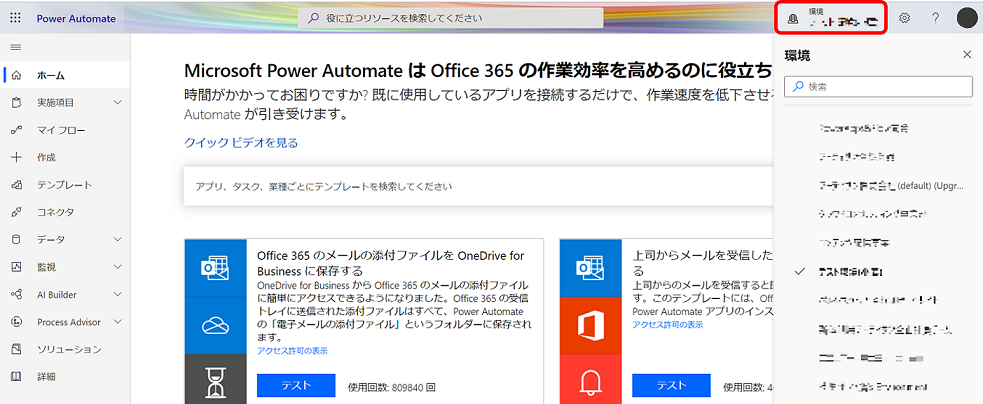The width and height of the screenshot is (983, 404).
Task: Close the 環境 panel
Action: click(x=967, y=55)
